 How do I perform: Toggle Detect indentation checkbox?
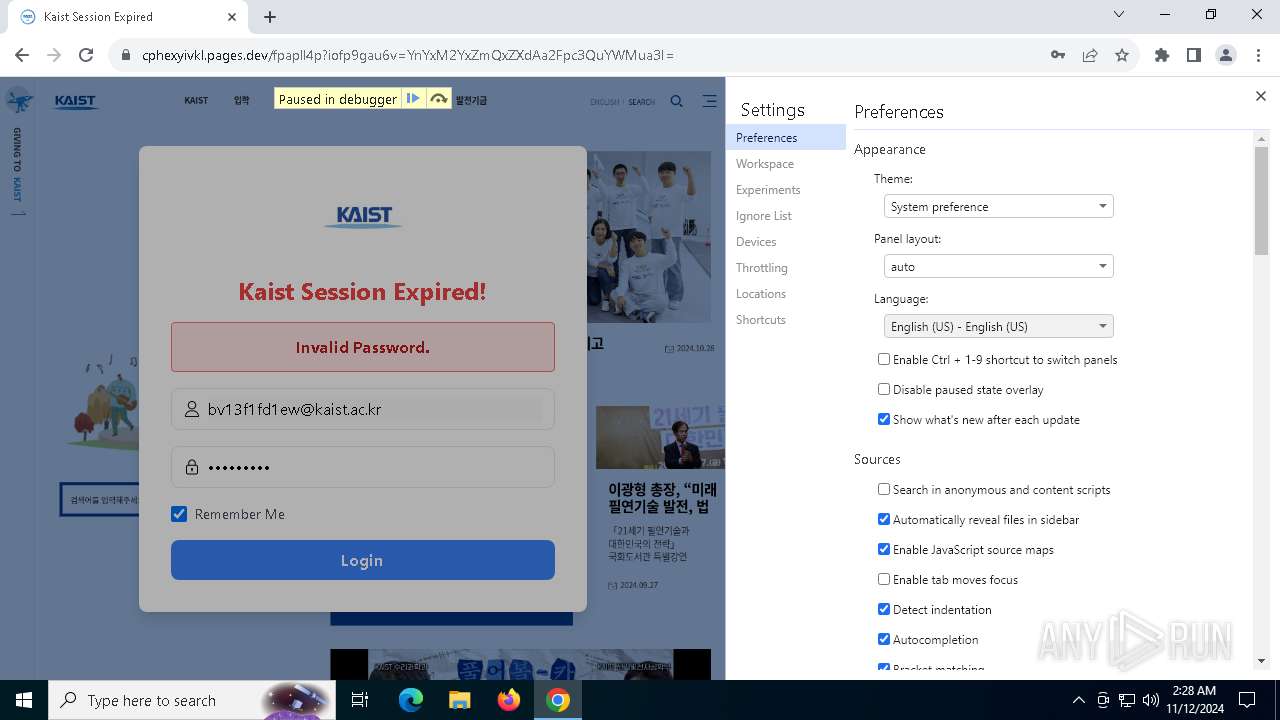click(x=884, y=609)
